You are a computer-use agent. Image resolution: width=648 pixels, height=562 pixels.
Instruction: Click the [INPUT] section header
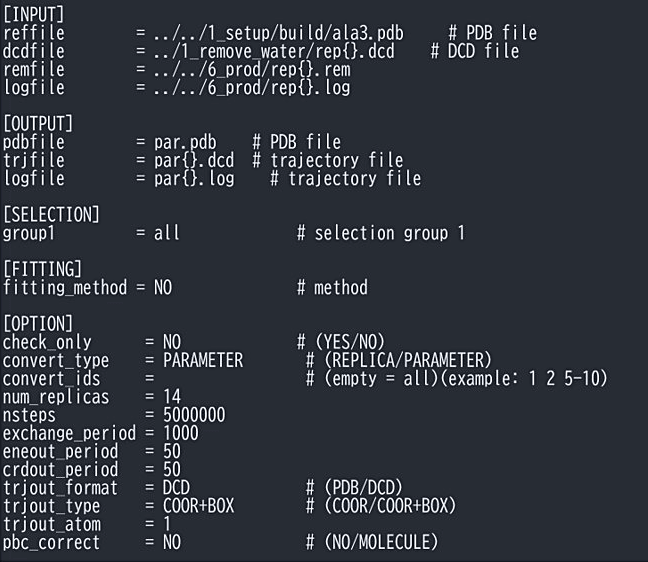click(34, 15)
